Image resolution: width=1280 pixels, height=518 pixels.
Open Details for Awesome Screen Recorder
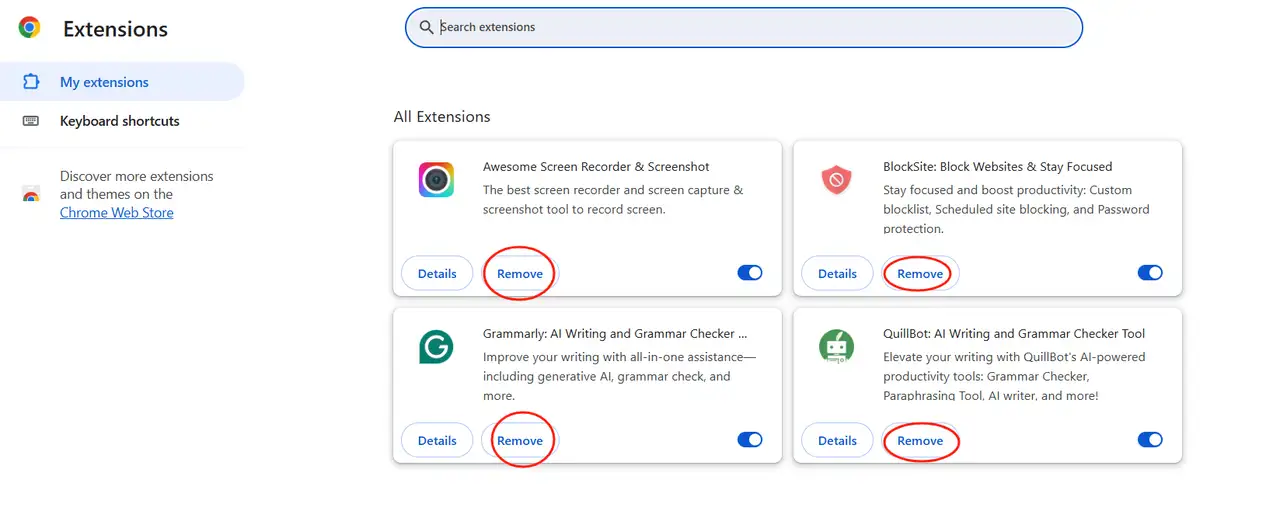tap(437, 273)
